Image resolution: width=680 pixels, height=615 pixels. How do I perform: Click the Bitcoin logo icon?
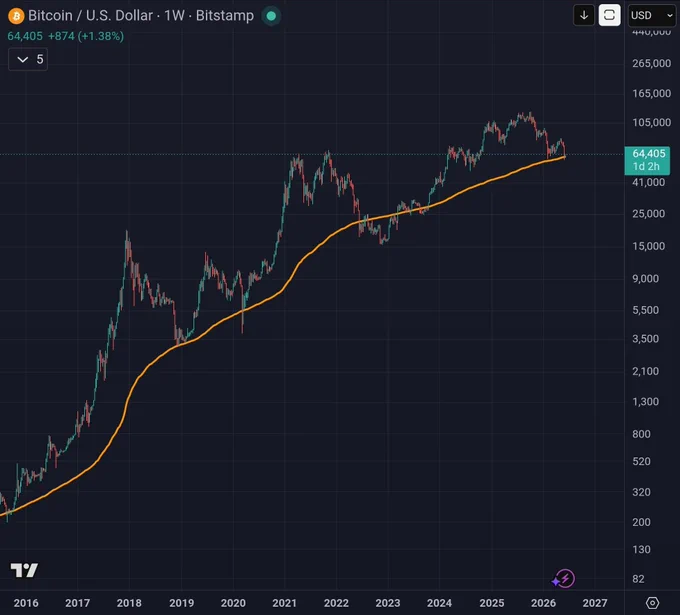[x=16, y=16]
